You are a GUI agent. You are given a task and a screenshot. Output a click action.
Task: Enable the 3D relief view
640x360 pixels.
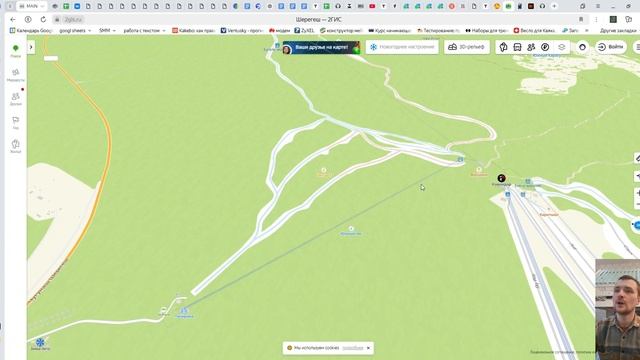point(467,47)
